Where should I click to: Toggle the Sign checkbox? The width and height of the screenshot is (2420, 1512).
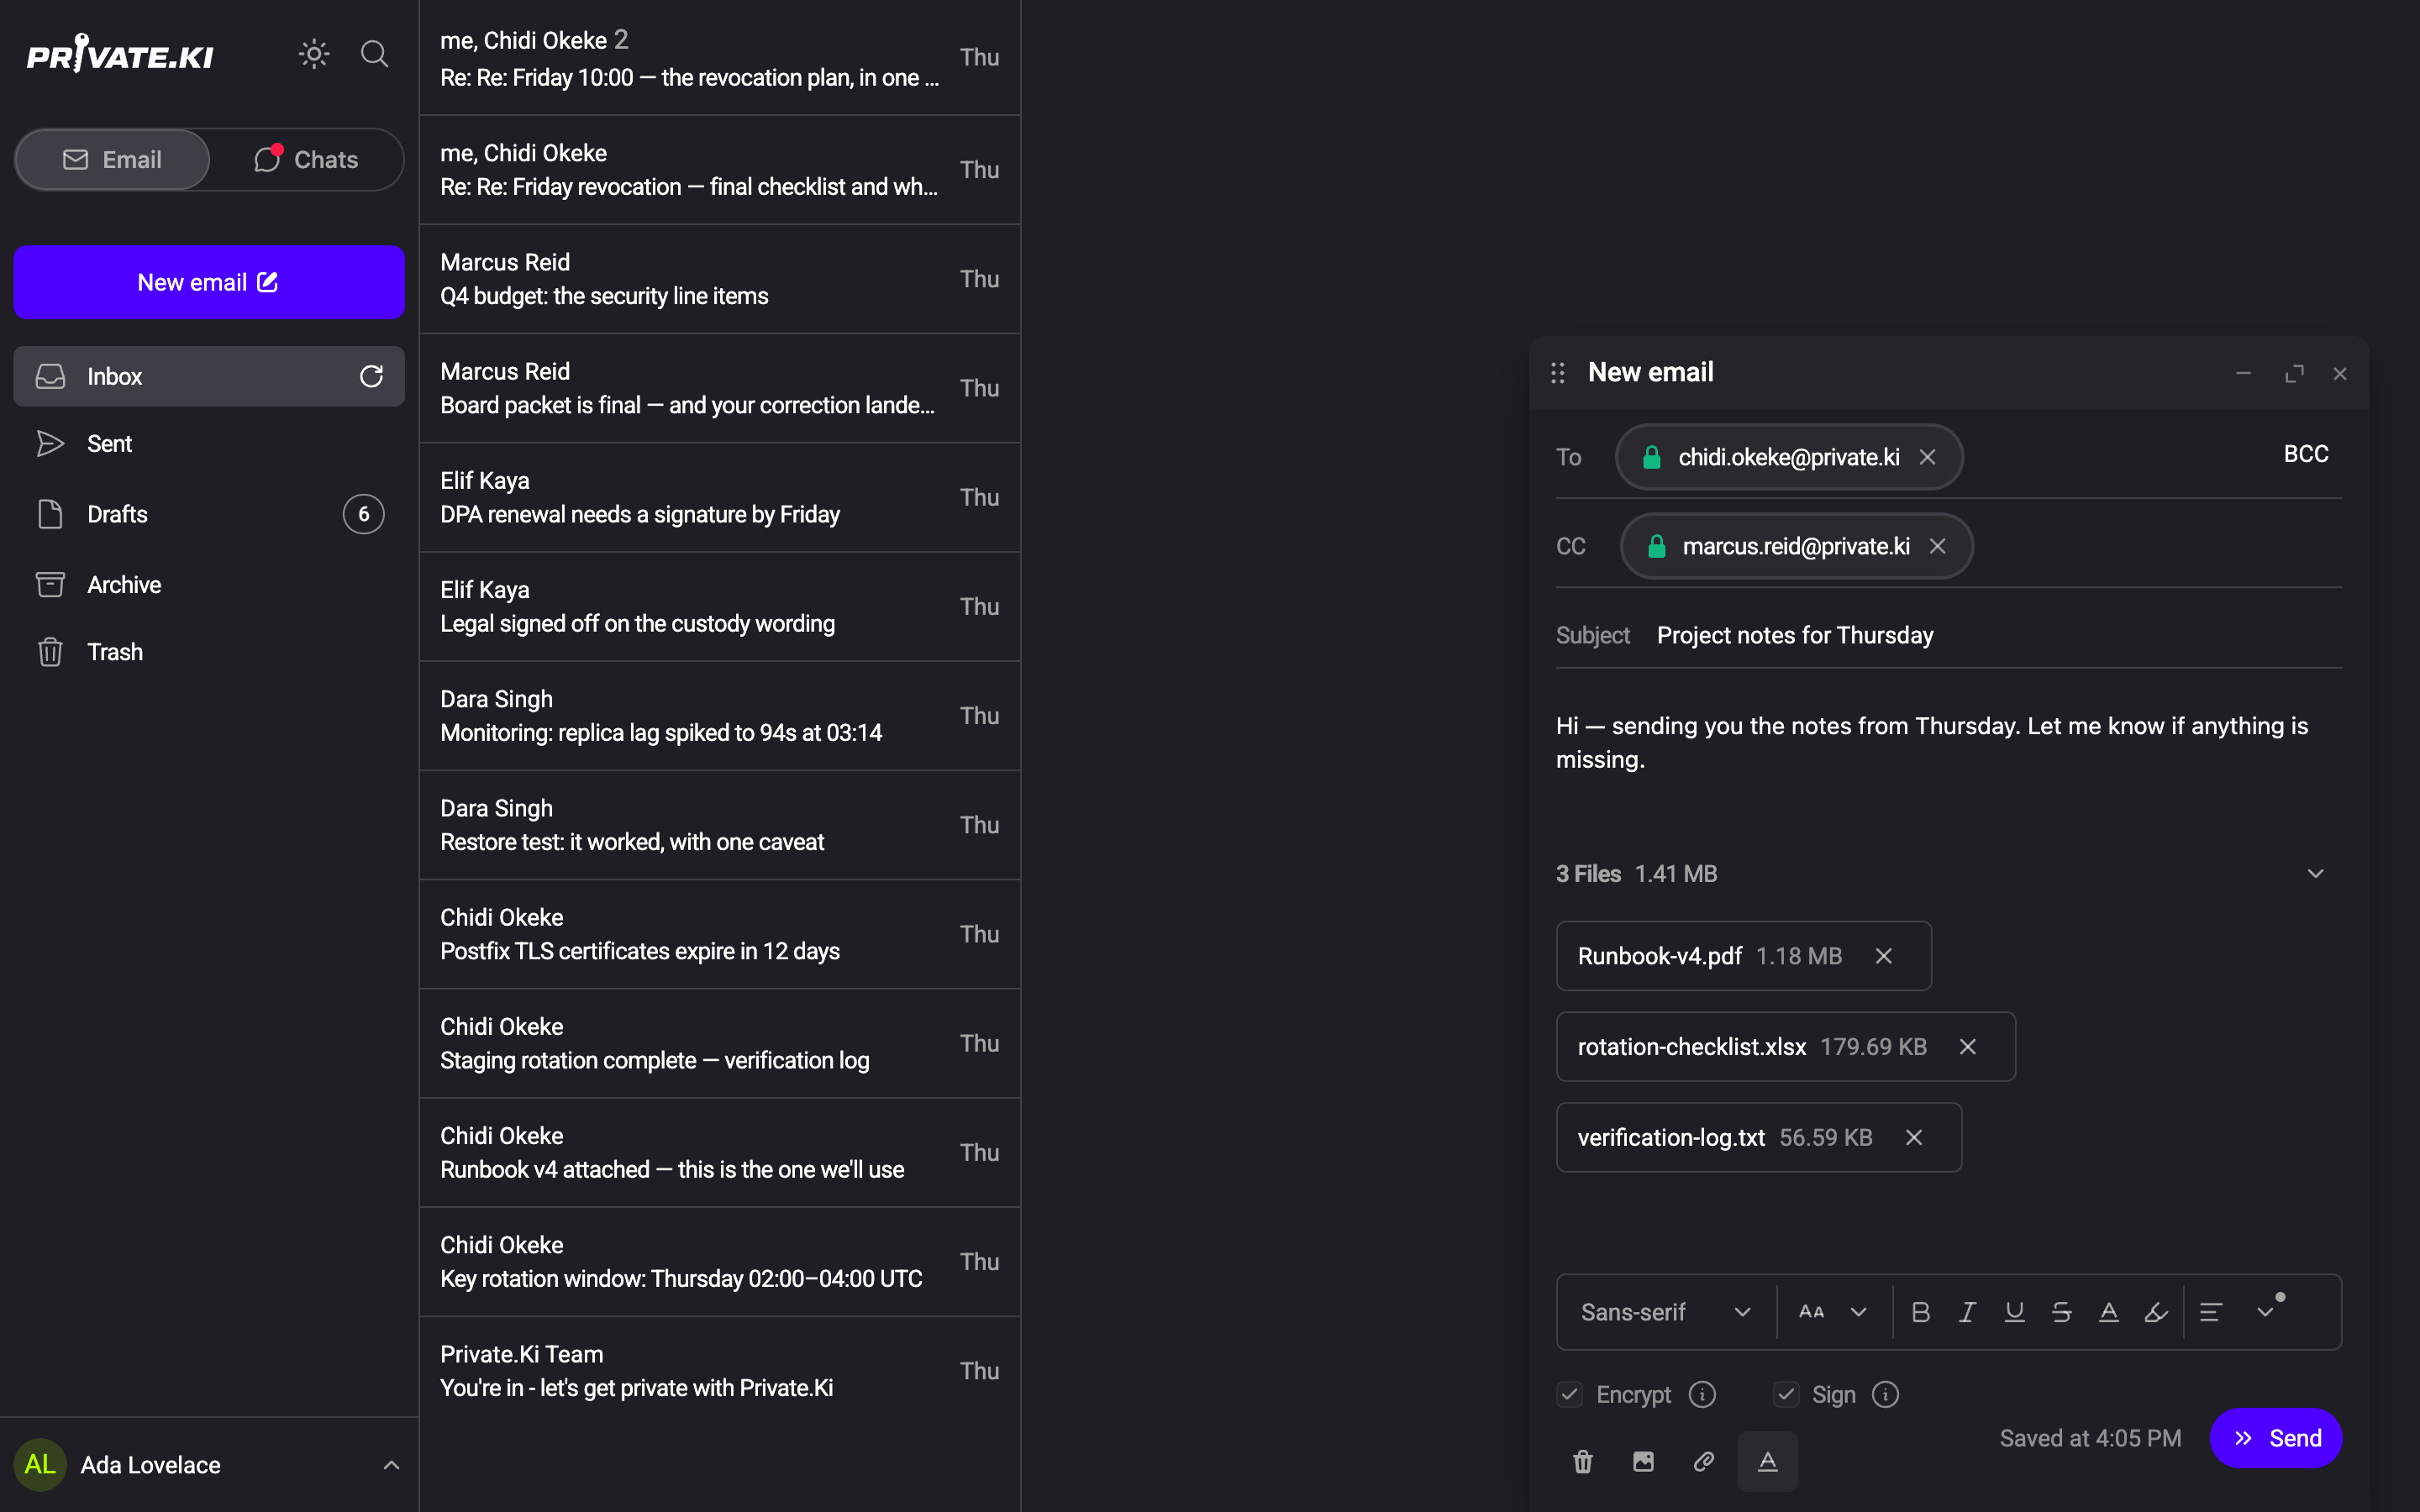[1786, 1394]
